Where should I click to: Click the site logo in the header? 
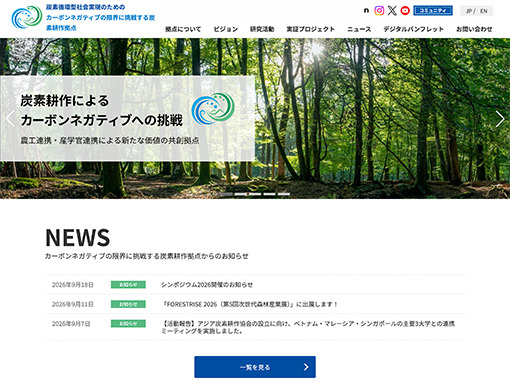click(27, 17)
